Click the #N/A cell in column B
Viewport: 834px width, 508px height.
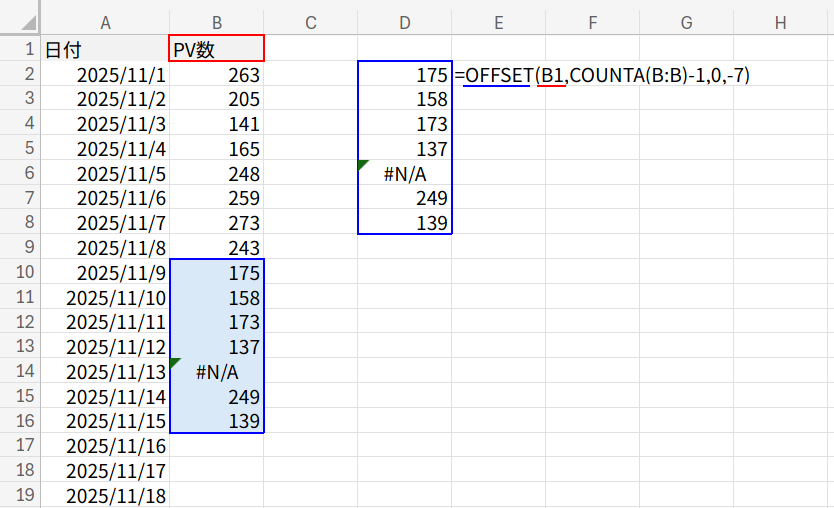click(x=217, y=372)
